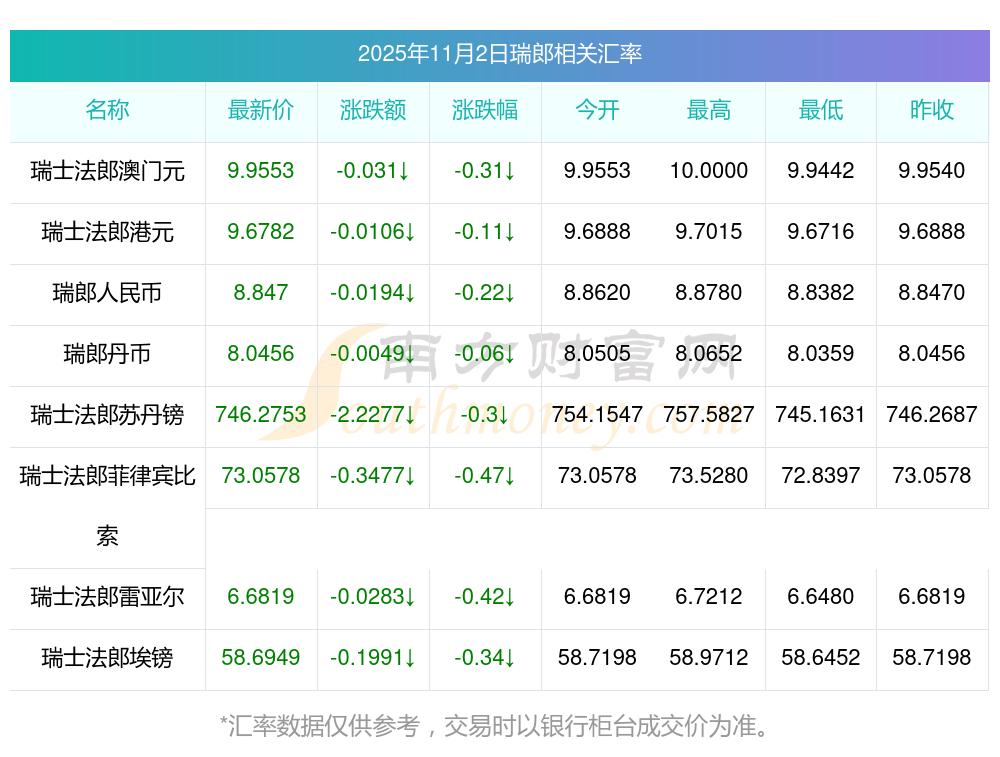Click the 最新价 column header
The image size is (1000, 757).
point(261,110)
